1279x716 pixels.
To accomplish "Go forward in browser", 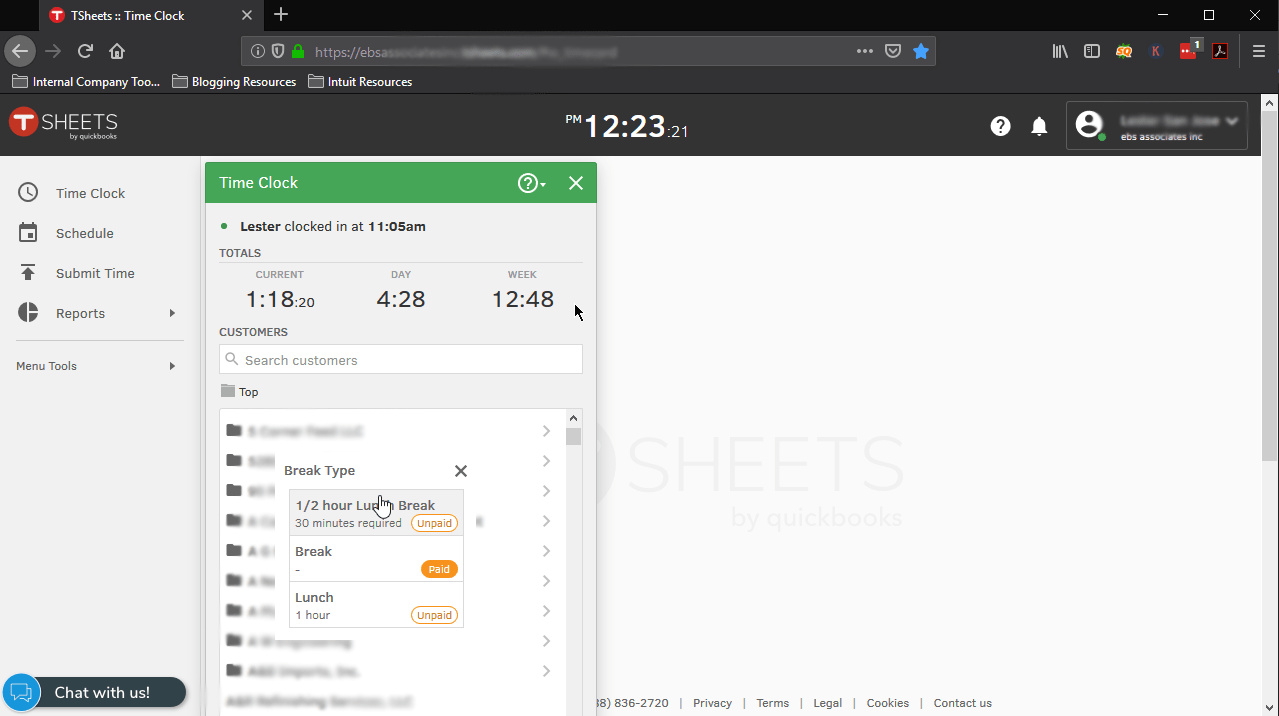I will (53, 51).
